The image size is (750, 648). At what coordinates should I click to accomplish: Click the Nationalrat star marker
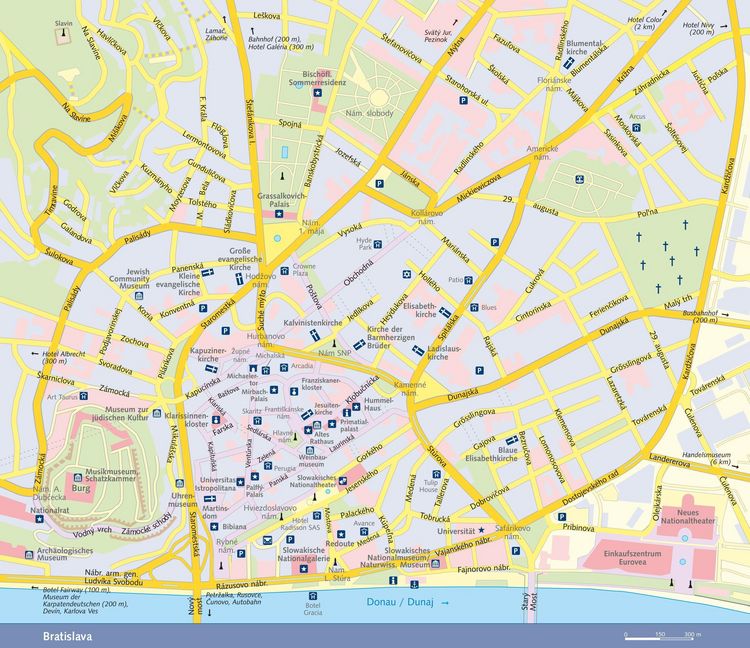pyautogui.click(x=39, y=519)
